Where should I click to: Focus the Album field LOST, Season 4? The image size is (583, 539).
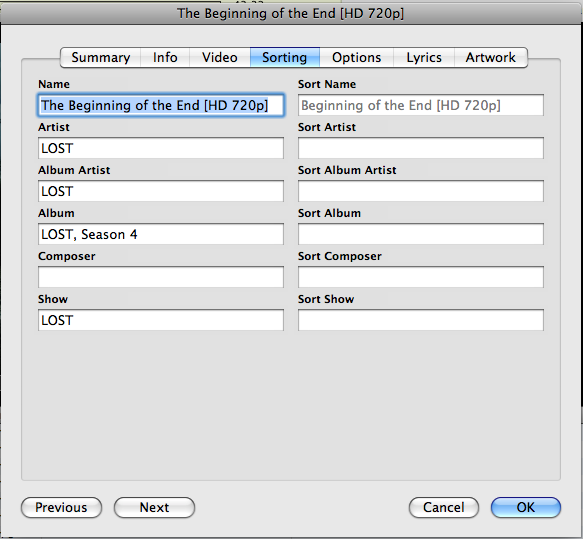161,234
